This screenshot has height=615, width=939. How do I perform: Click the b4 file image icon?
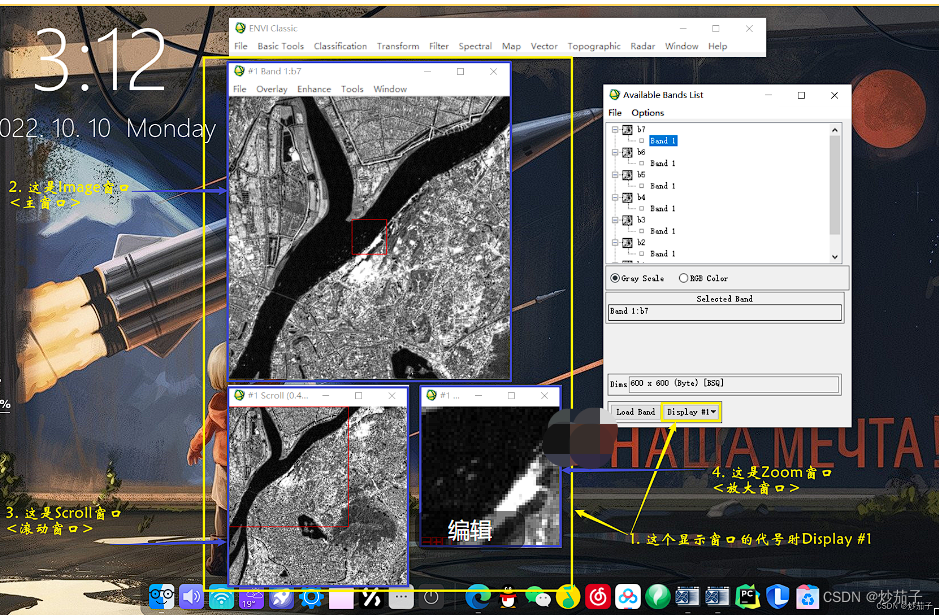pos(627,197)
